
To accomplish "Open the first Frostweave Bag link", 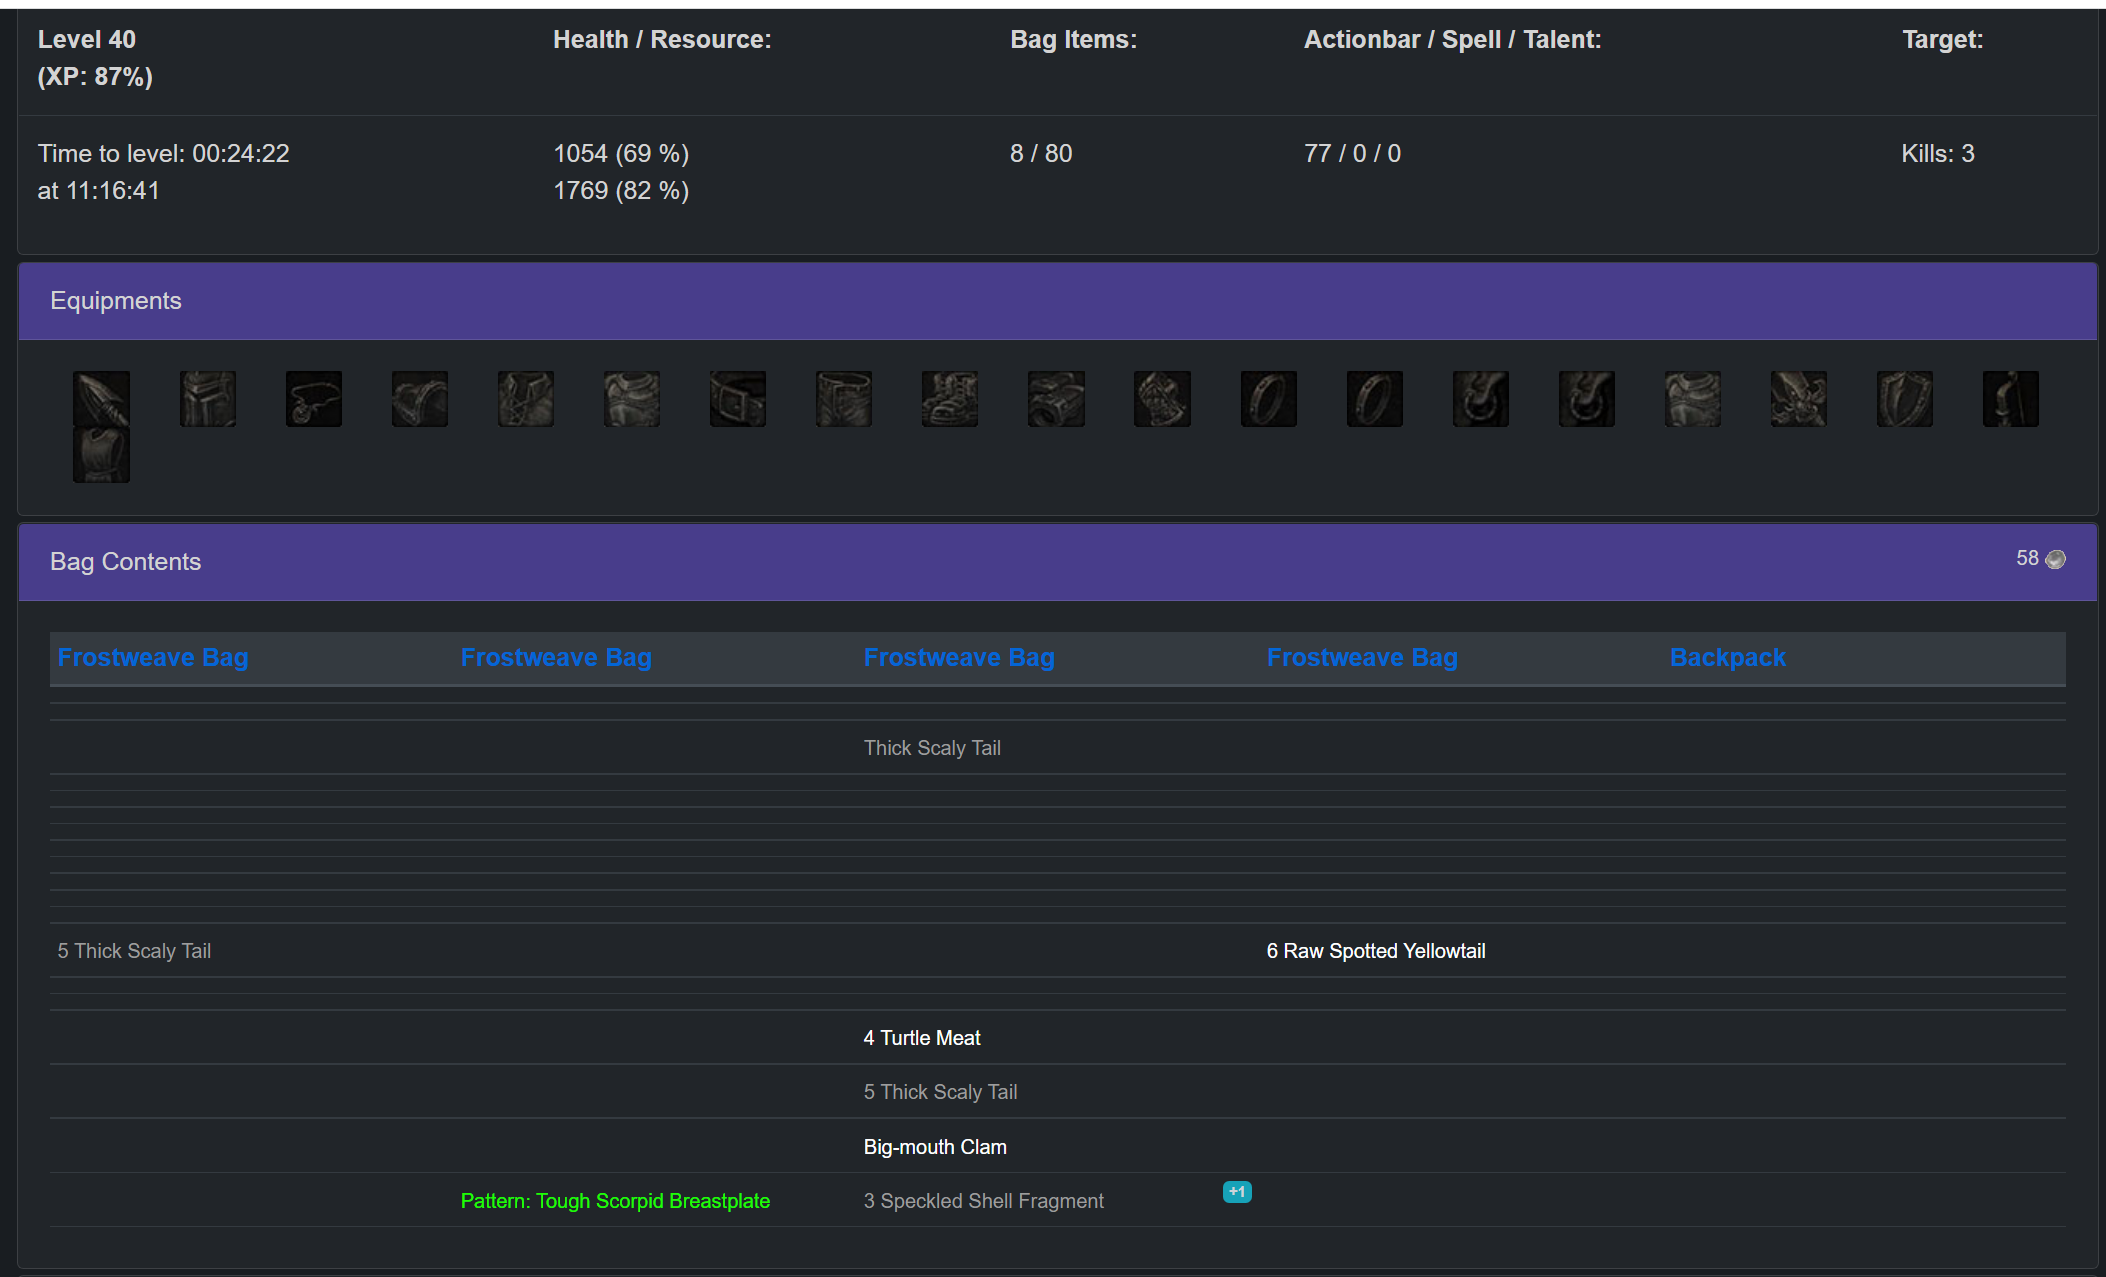I will [152, 657].
